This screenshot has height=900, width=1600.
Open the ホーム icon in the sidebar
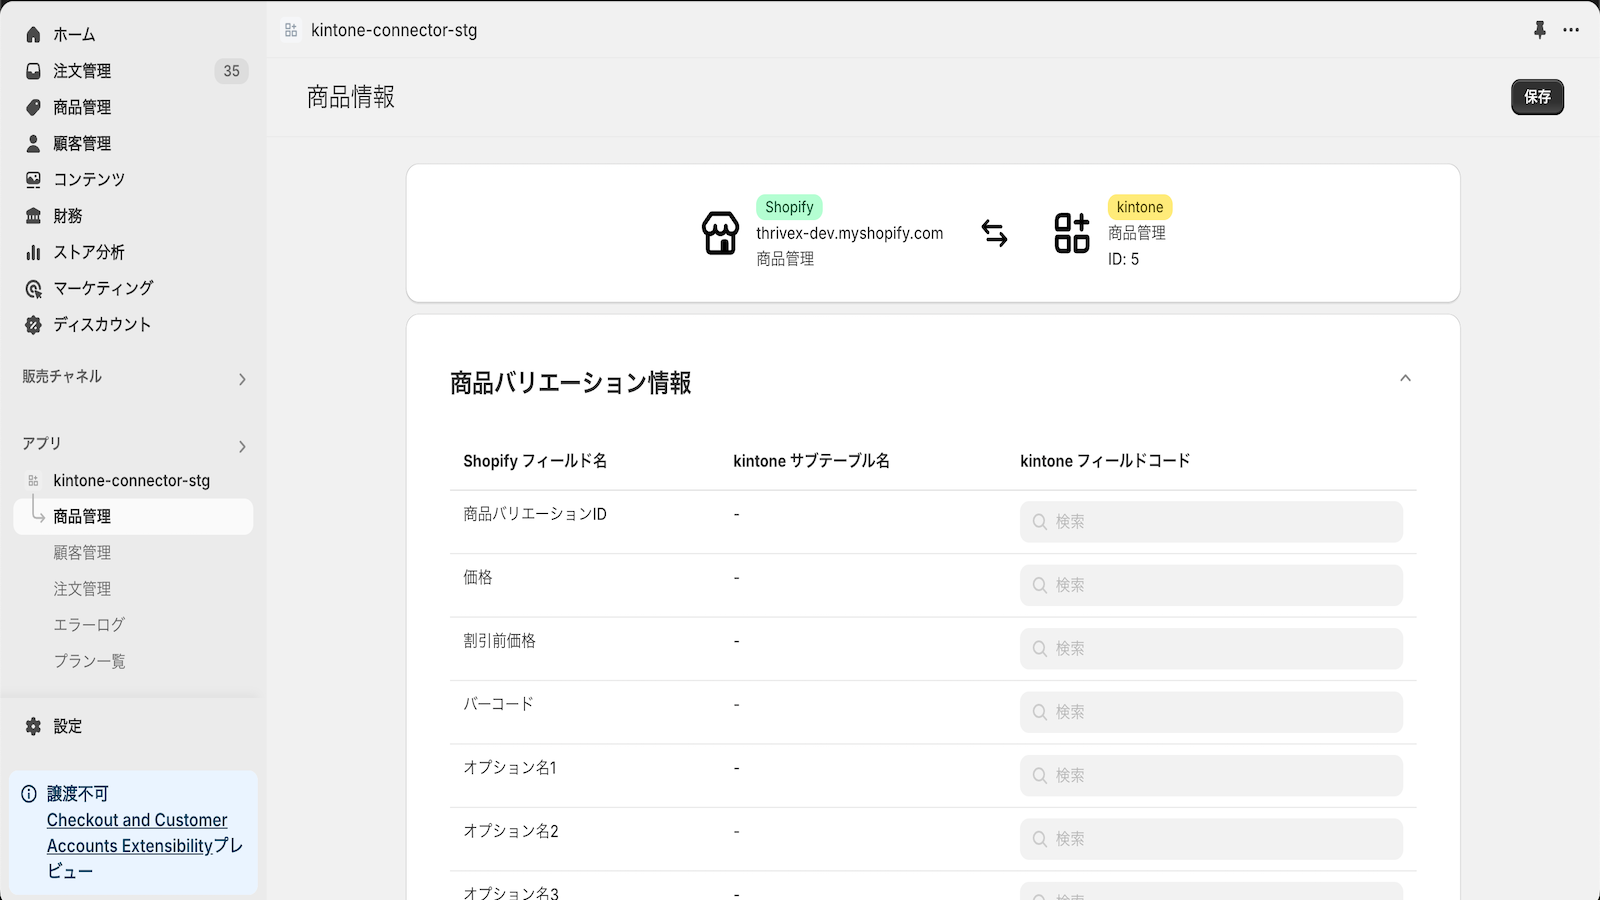(x=33, y=33)
